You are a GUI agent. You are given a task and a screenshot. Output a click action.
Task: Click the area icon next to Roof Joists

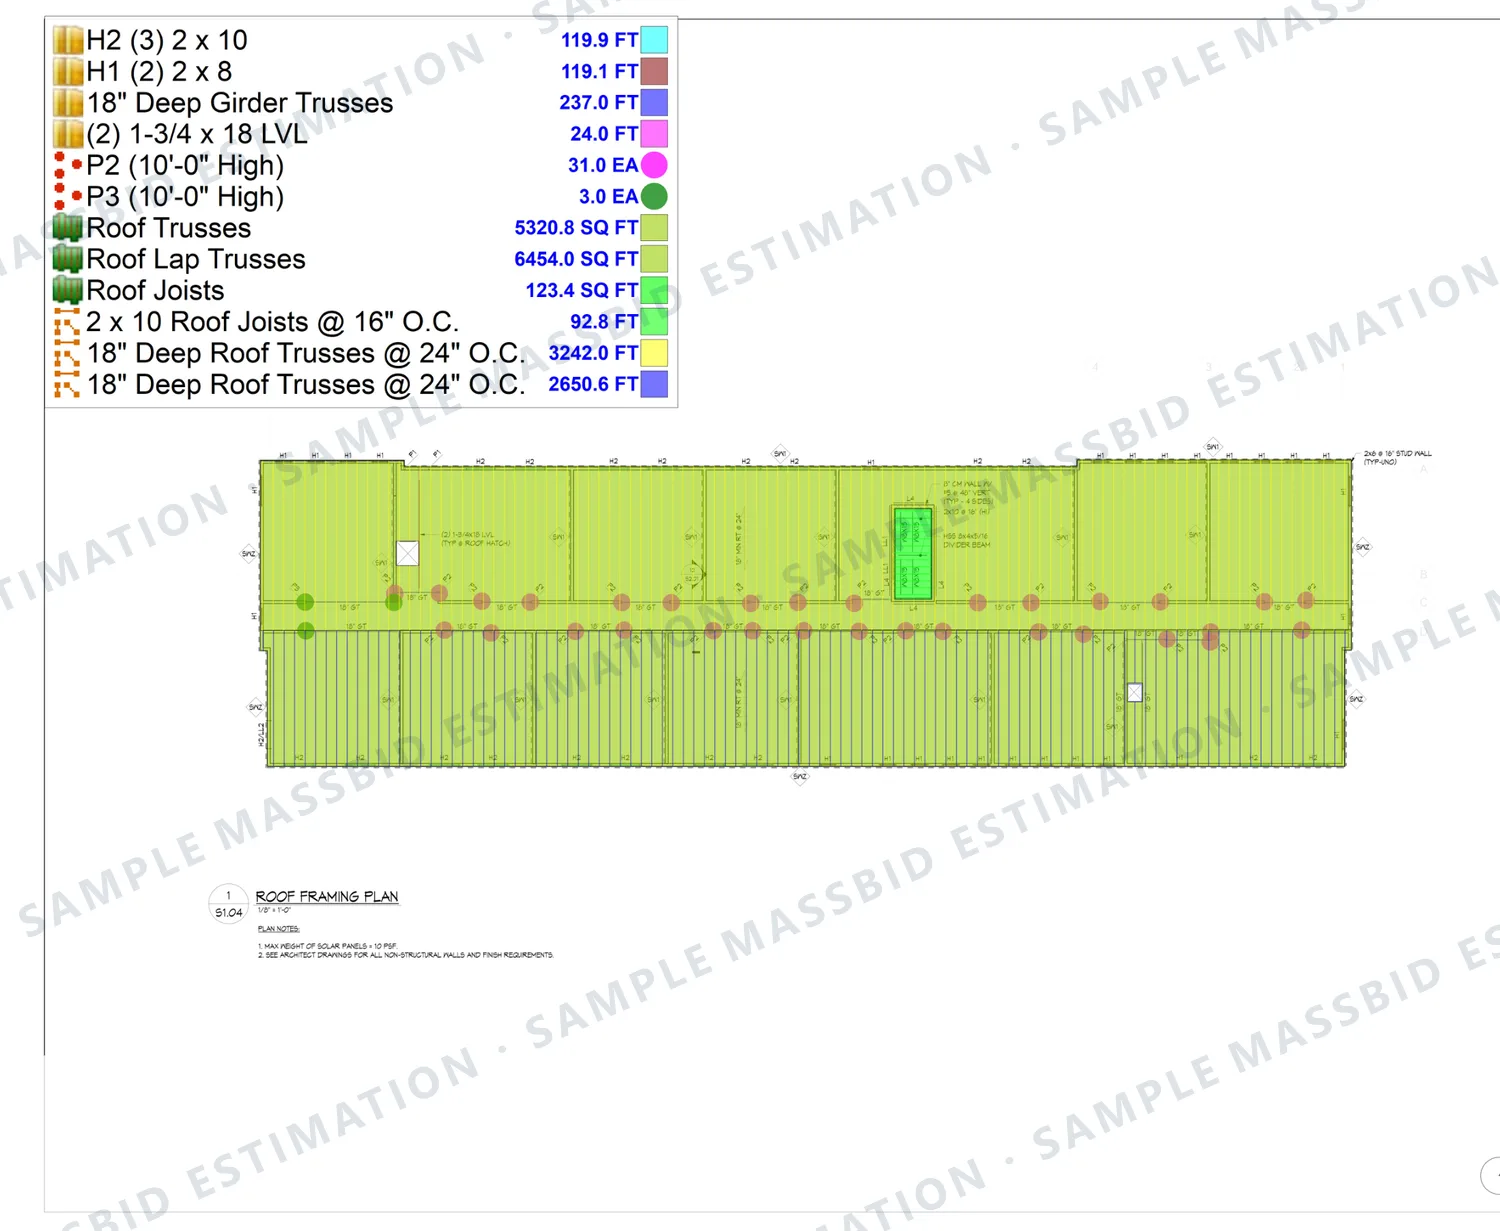[67, 290]
